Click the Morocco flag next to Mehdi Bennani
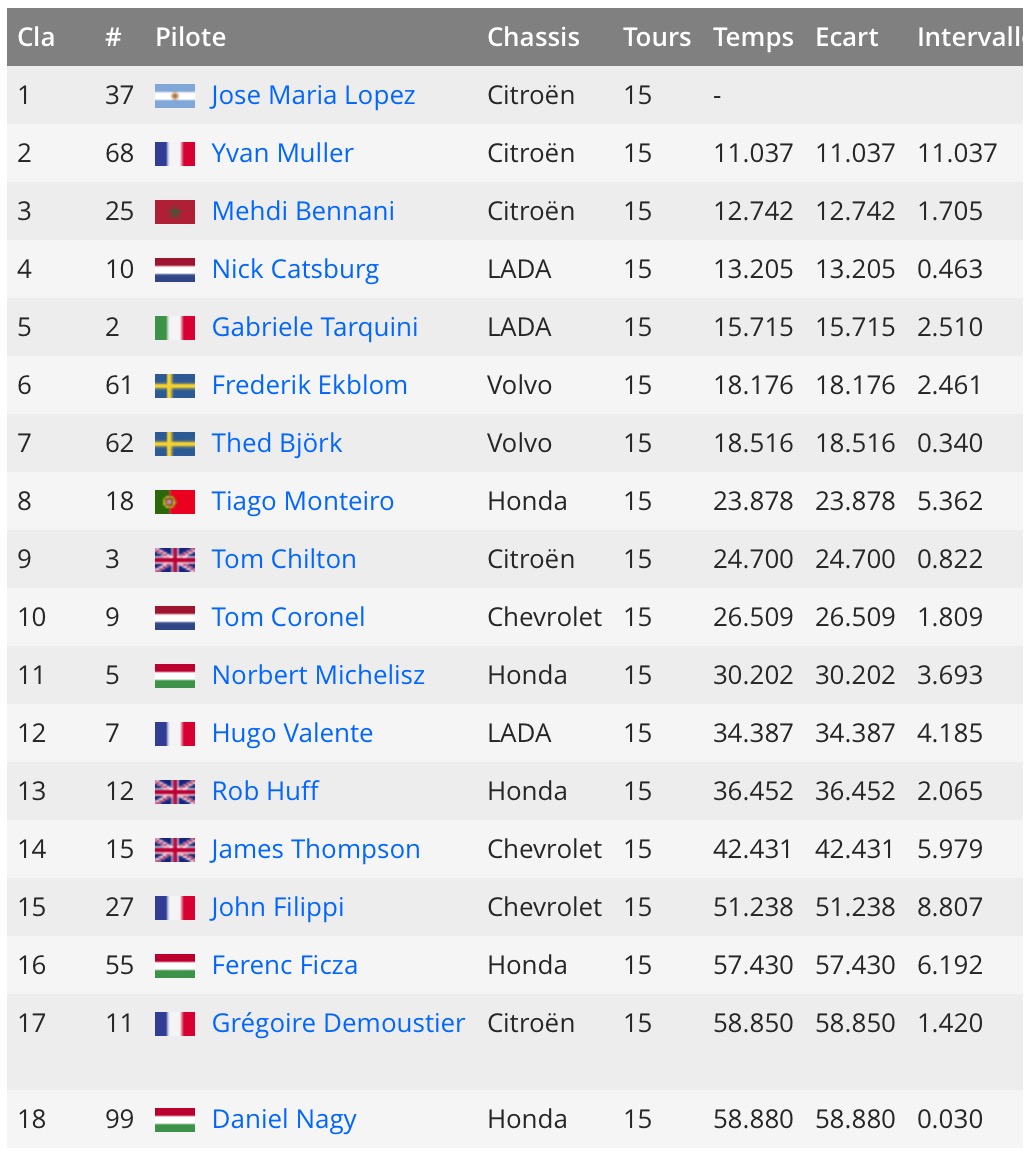This screenshot has height=1152, width=1035. point(175,212)
